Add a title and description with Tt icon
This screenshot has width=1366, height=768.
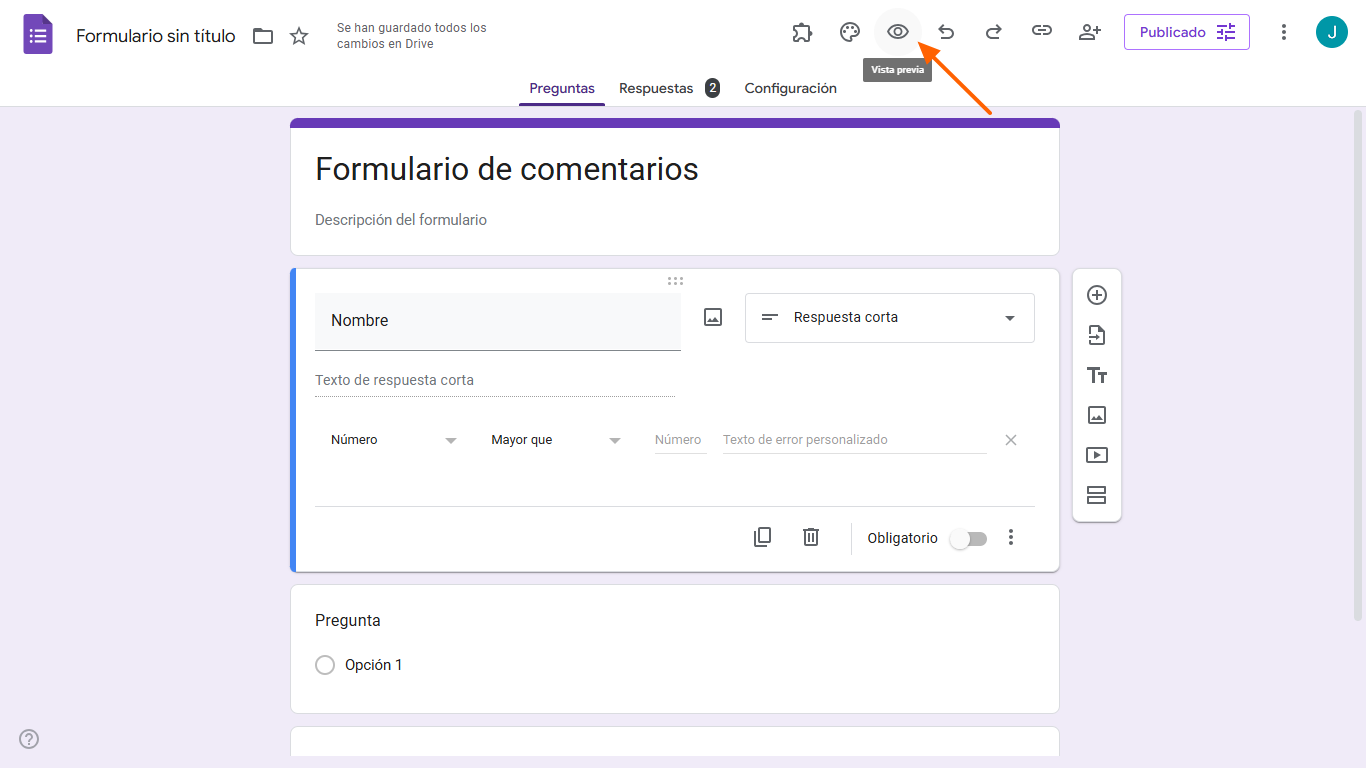1097,375
